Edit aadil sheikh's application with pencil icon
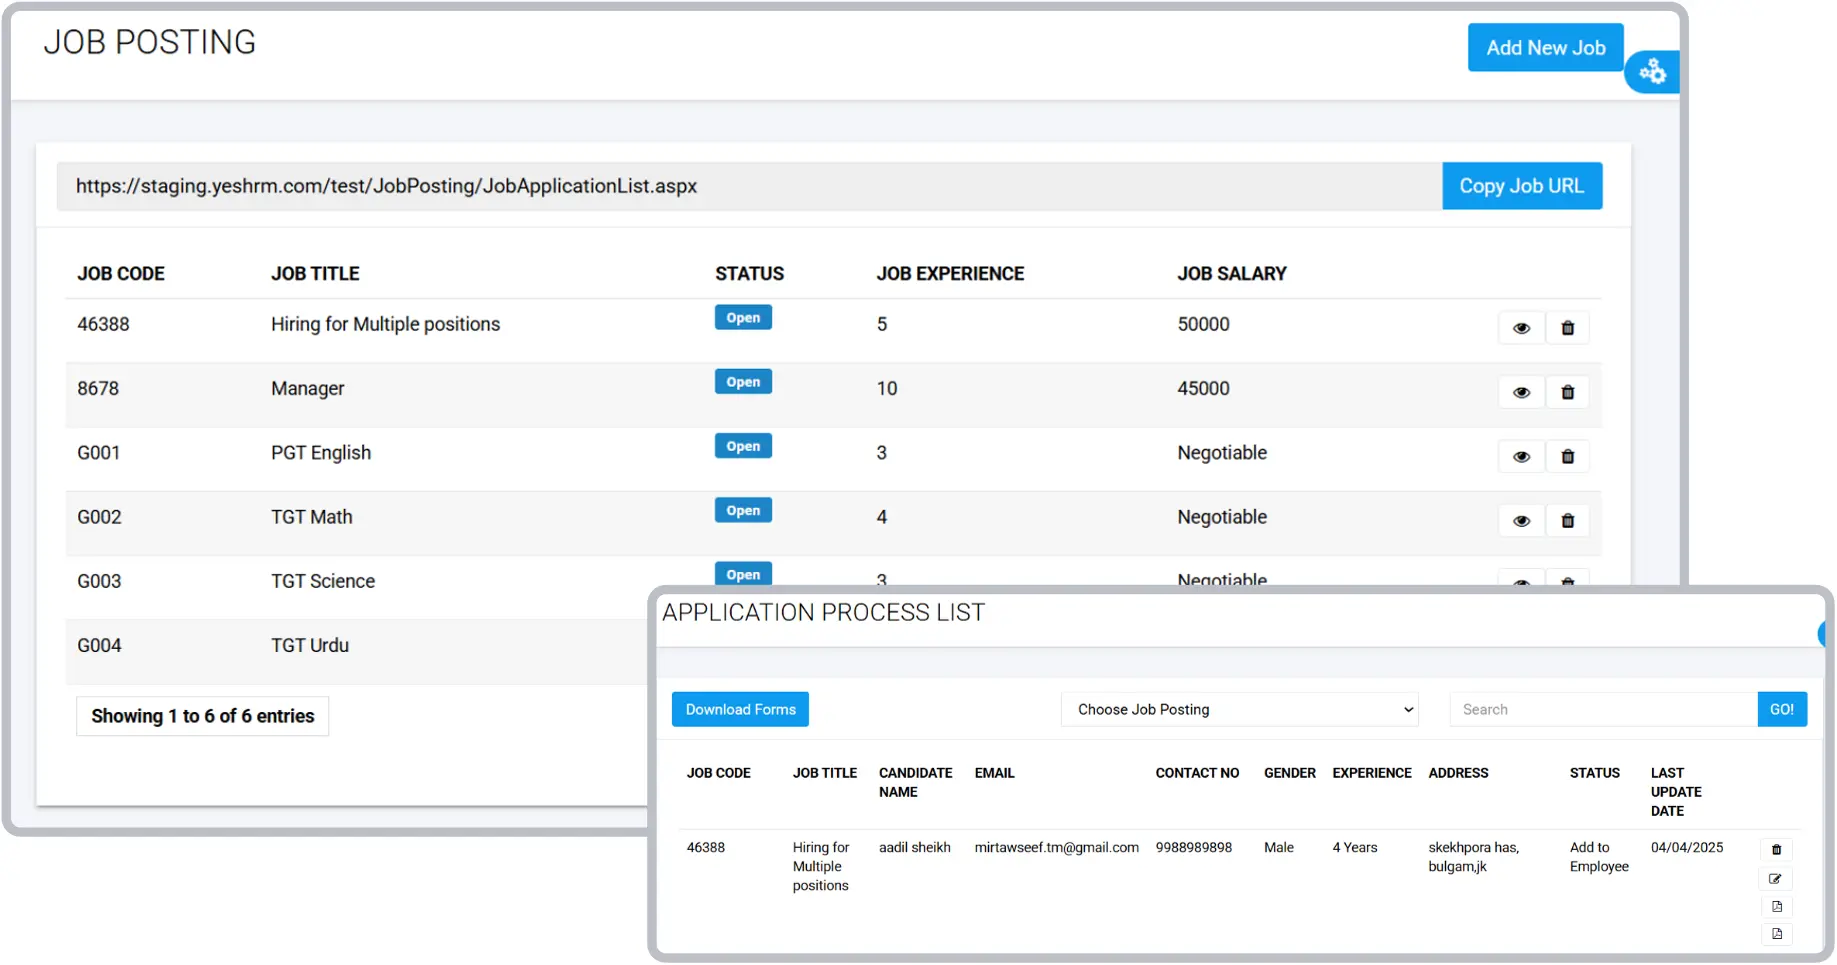 pyautogui.click(x=1776, y=878)
